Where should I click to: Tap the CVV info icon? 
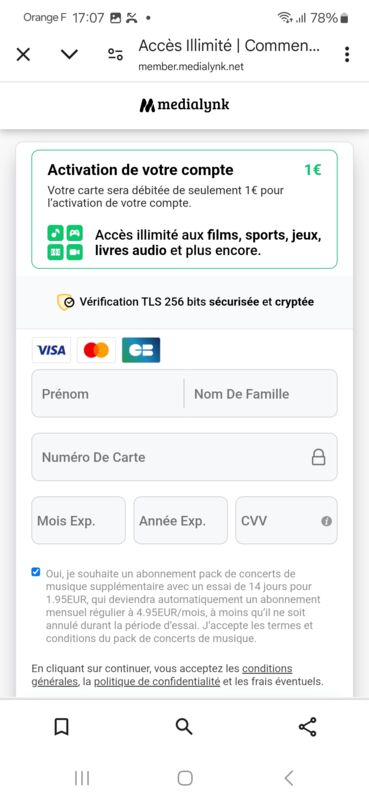[327, 521]
